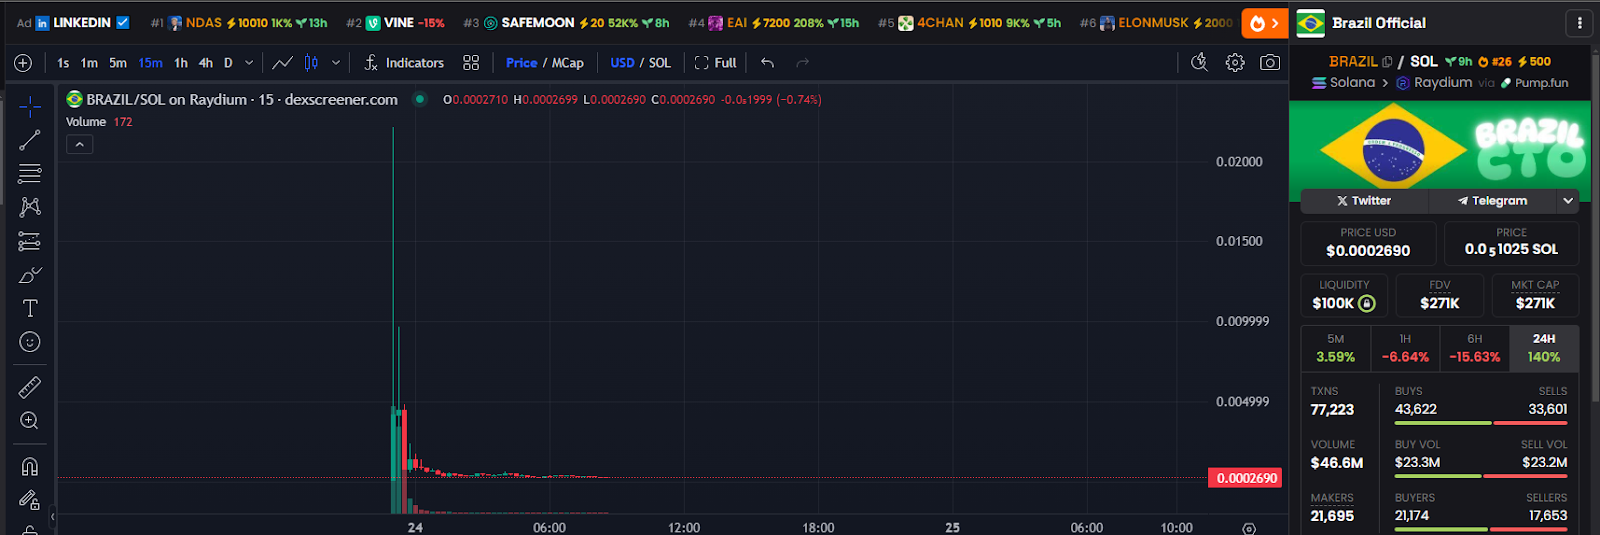The width and height of the screenshot is (1600, 535).
Task: Open trending token #3 SAFEMOON
Action: click(566, 23)
